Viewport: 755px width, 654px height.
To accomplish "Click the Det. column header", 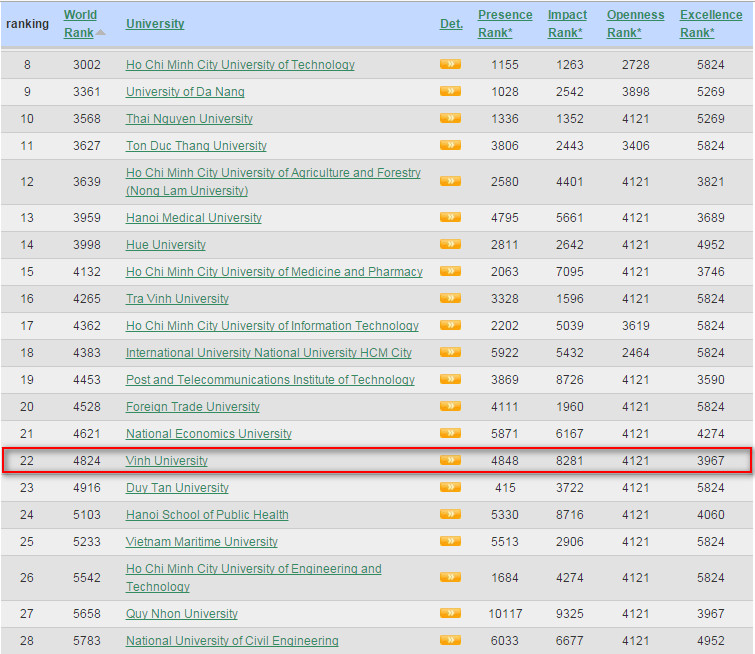I will coord(451,24).
